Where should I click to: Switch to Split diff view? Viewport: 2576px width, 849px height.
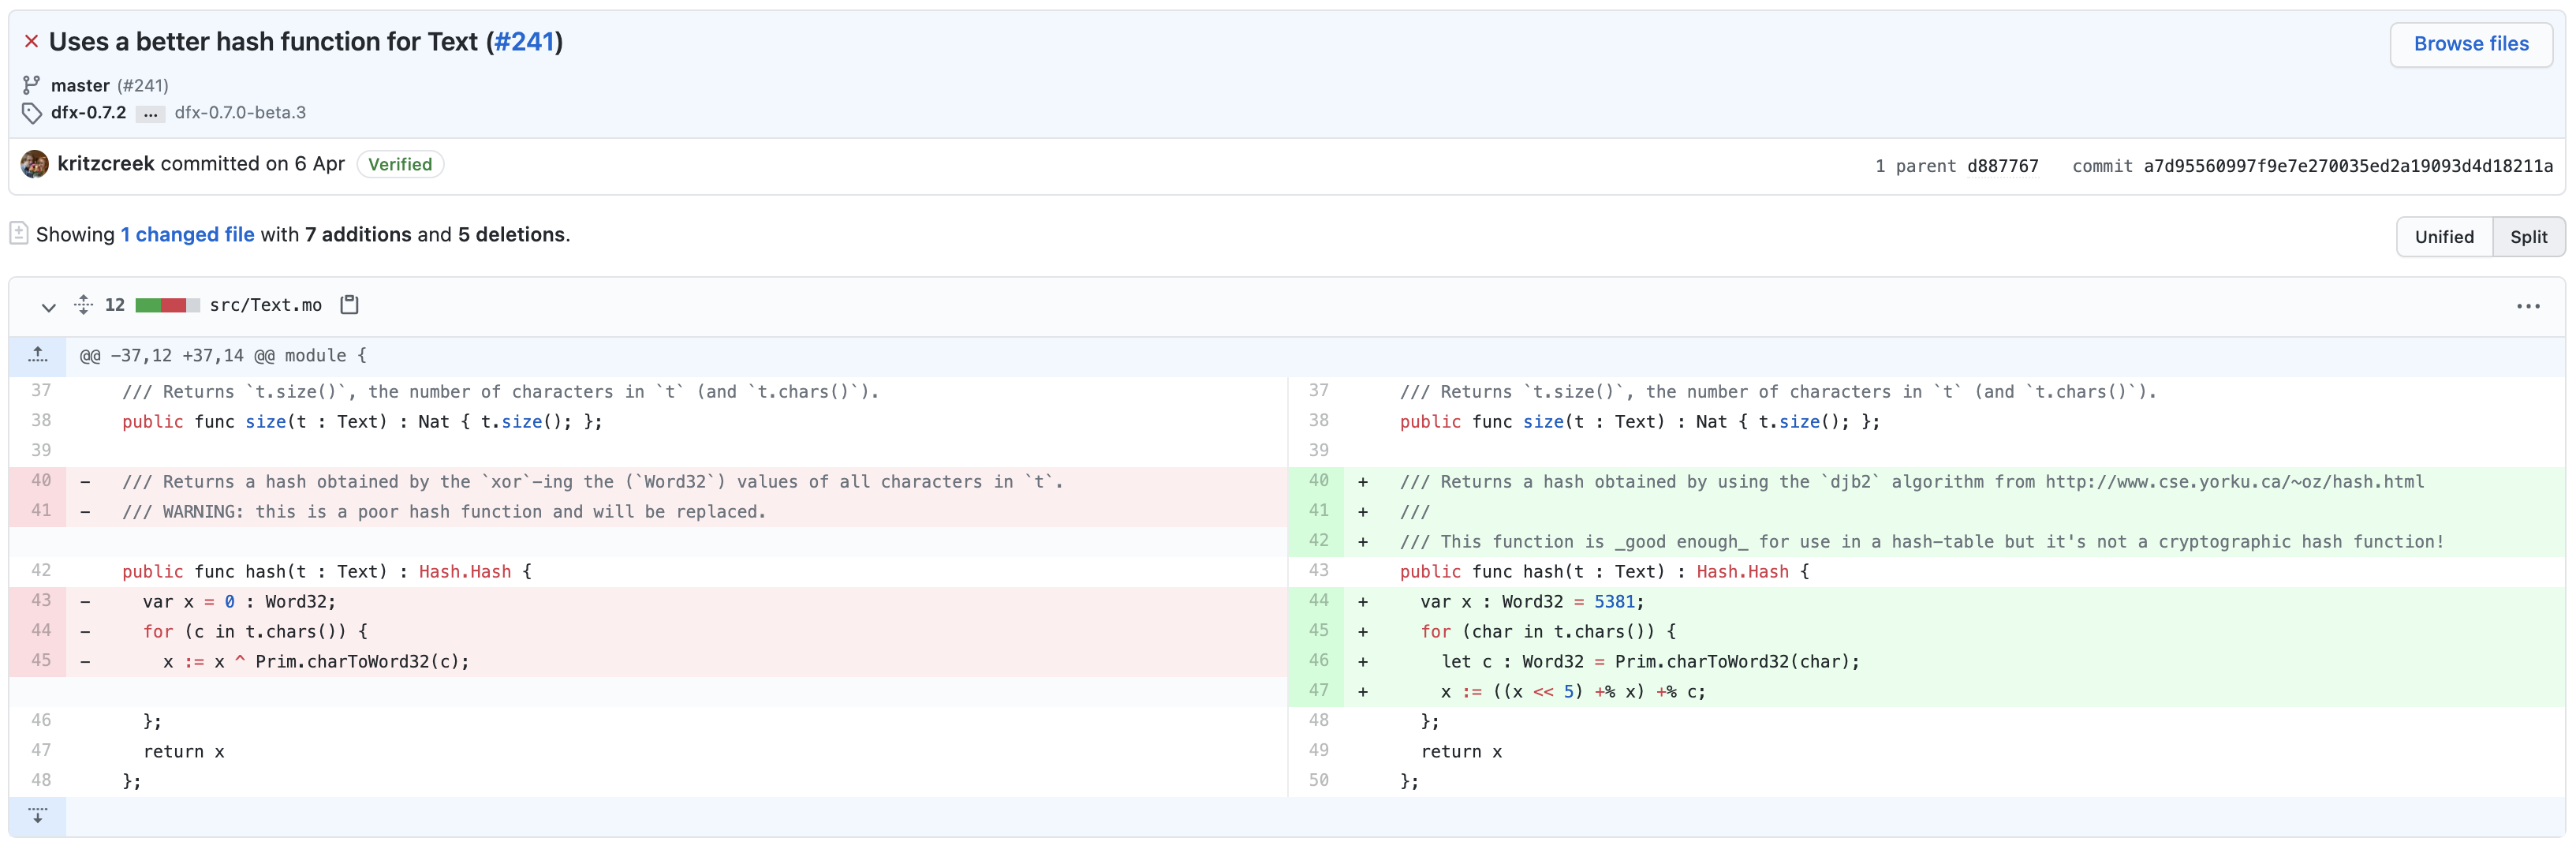pos(2528,236)
